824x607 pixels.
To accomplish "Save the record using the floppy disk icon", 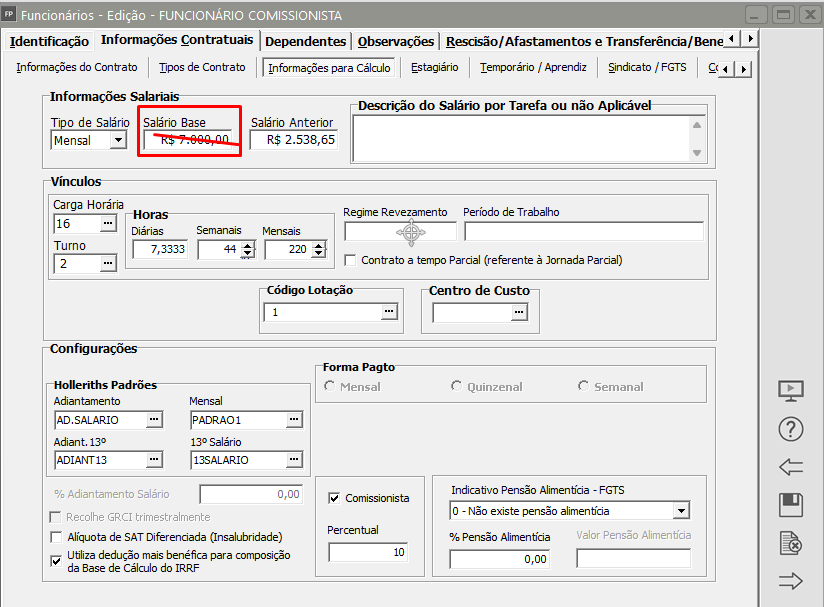I will click(x=791, y=505).
